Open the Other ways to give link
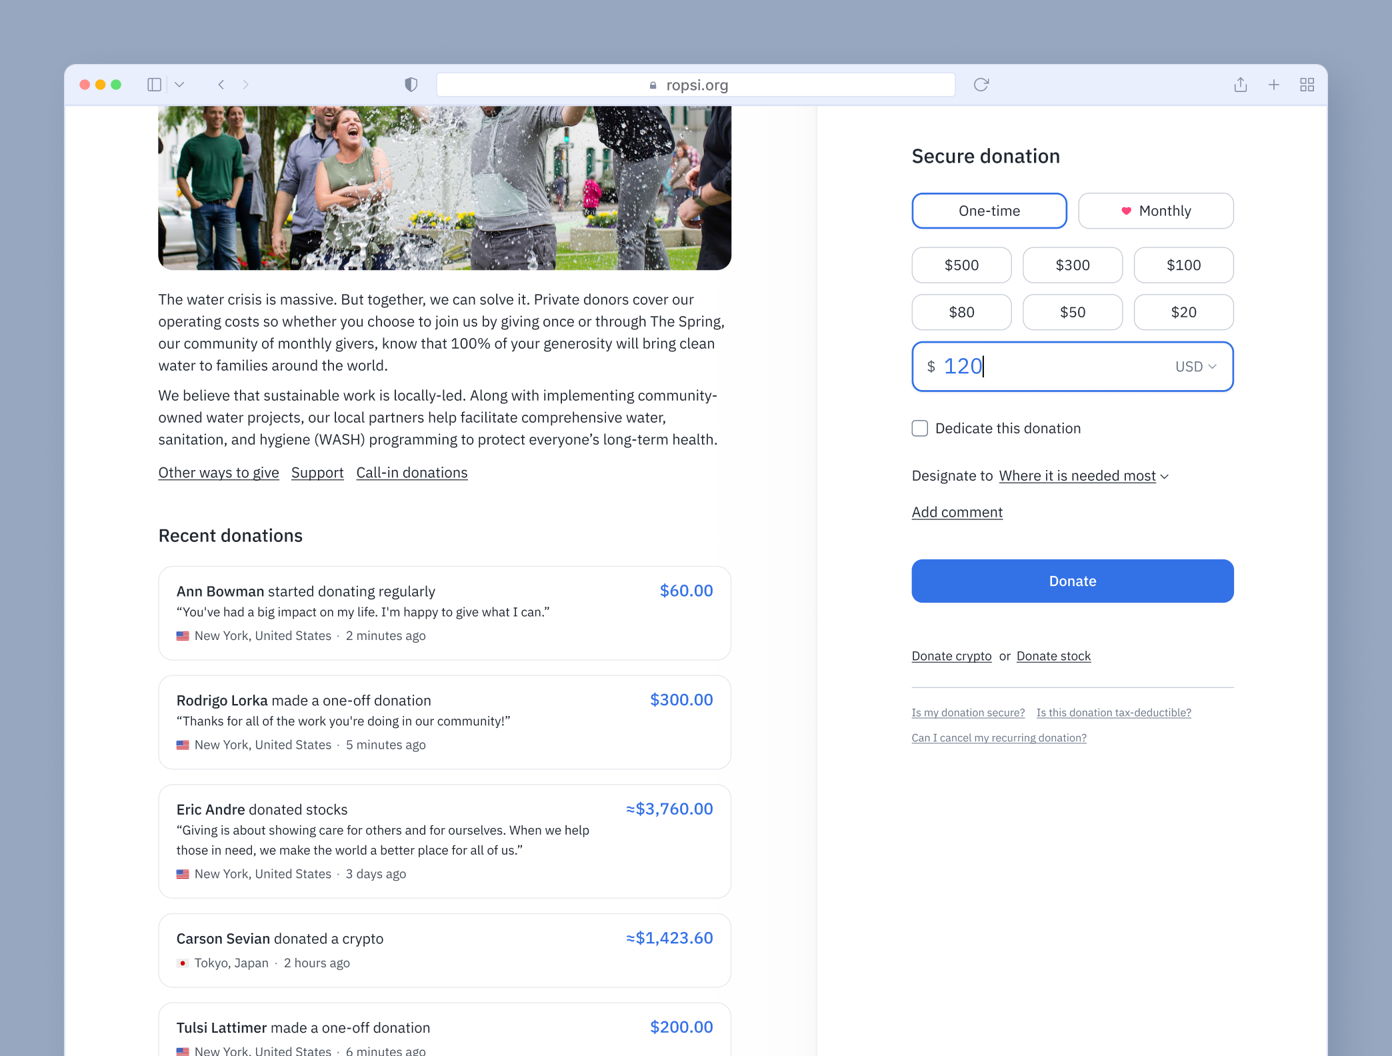The width and height of the screenshot is (1392, 1056). [218, 472]
